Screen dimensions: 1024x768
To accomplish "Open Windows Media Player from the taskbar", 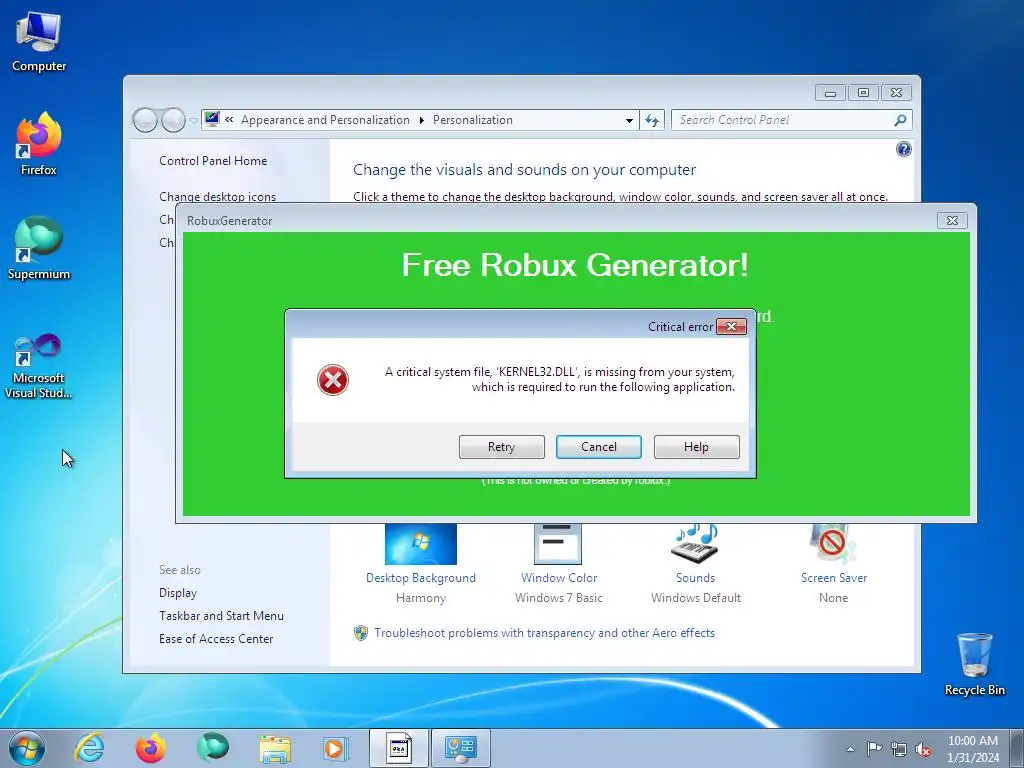I will click(336, 748).
